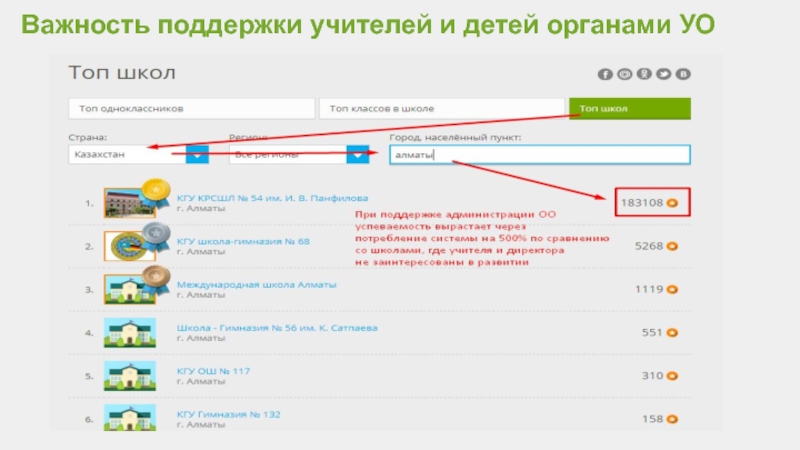Share via the Facebook icon
The width and height of the screenshot is (800, 450).
(605, 74)
